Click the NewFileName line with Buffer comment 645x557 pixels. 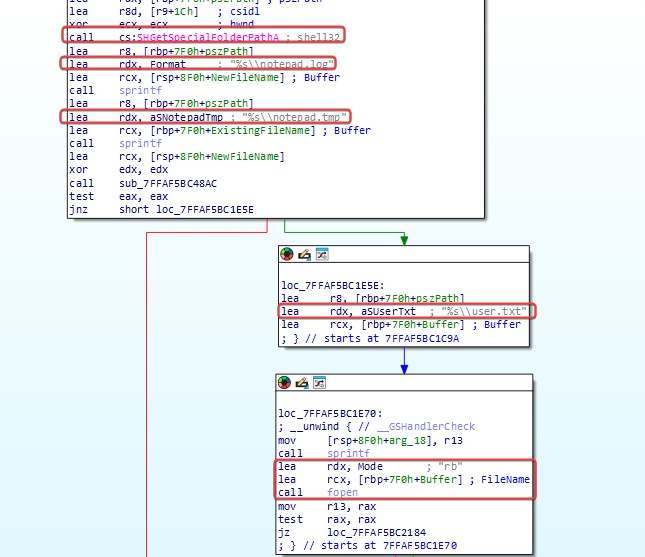point(204,77)
